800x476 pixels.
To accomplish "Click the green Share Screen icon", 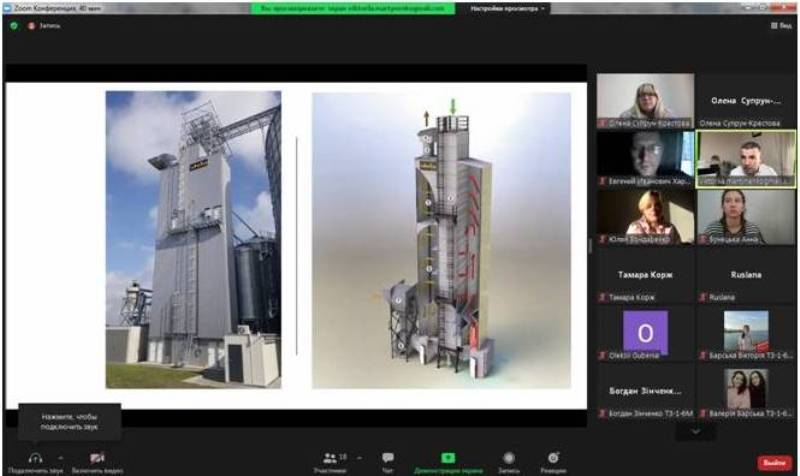I will click(x=448, y=457).
